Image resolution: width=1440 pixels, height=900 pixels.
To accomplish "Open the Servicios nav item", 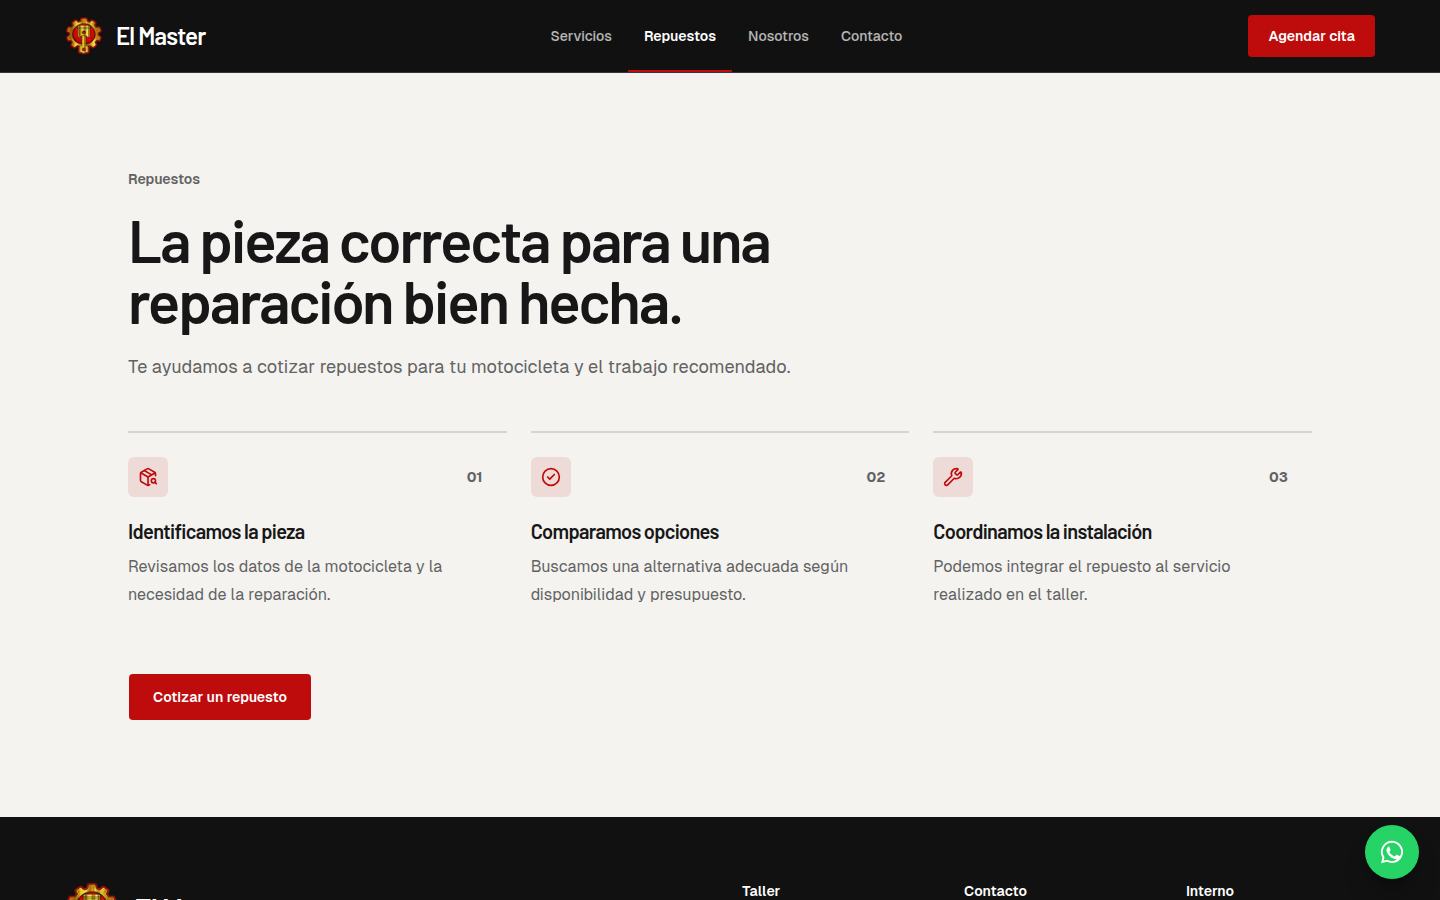I will 581,36.
